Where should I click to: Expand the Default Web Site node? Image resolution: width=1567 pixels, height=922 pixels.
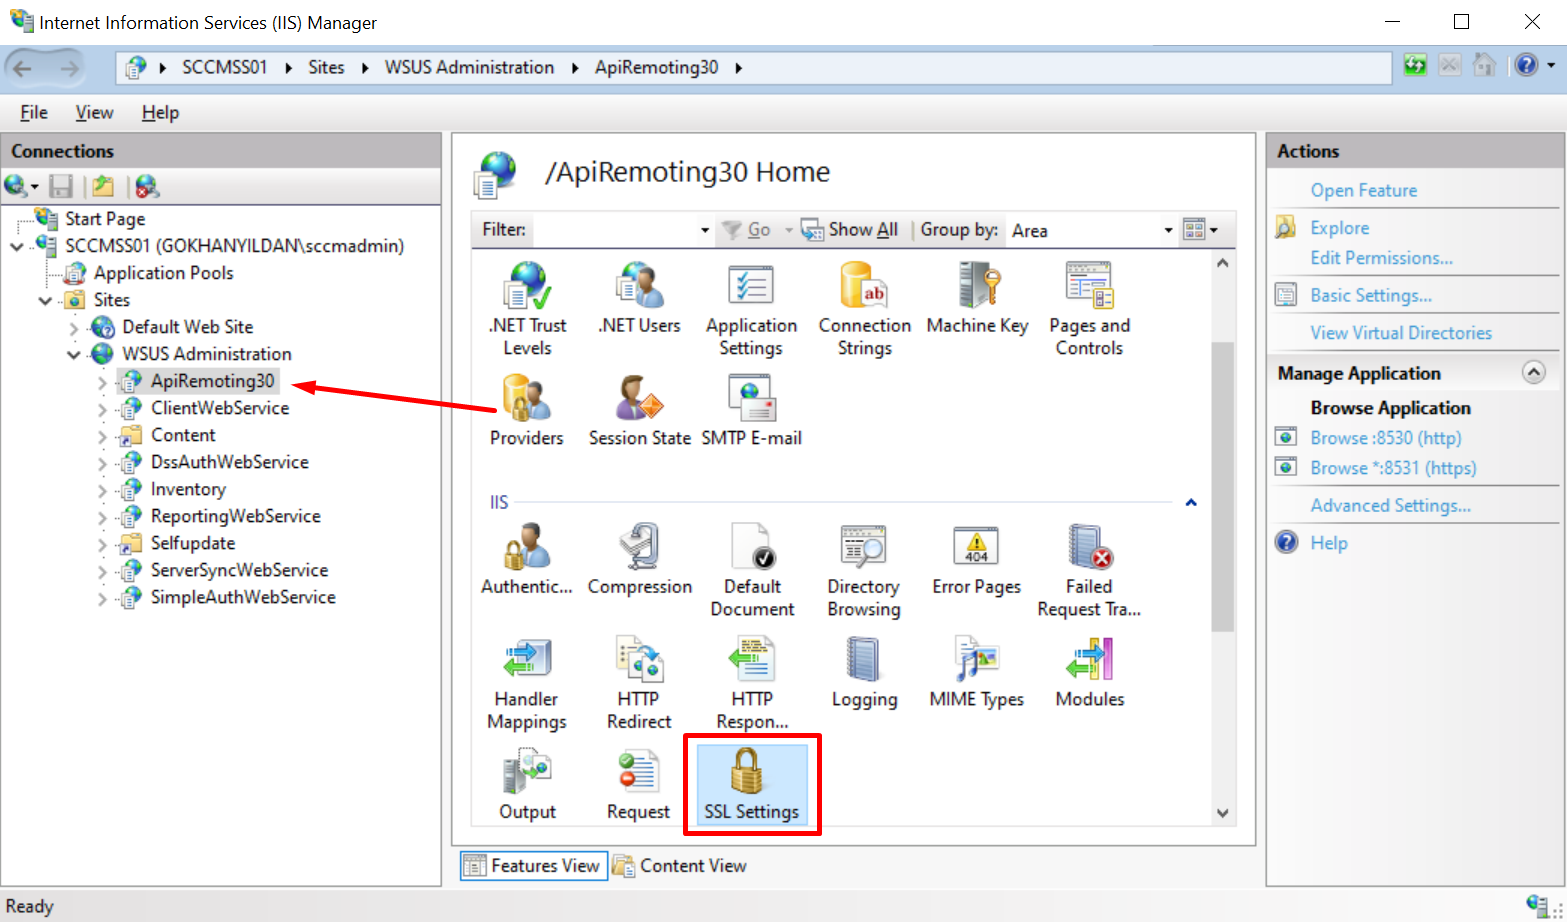click(73, 327)
